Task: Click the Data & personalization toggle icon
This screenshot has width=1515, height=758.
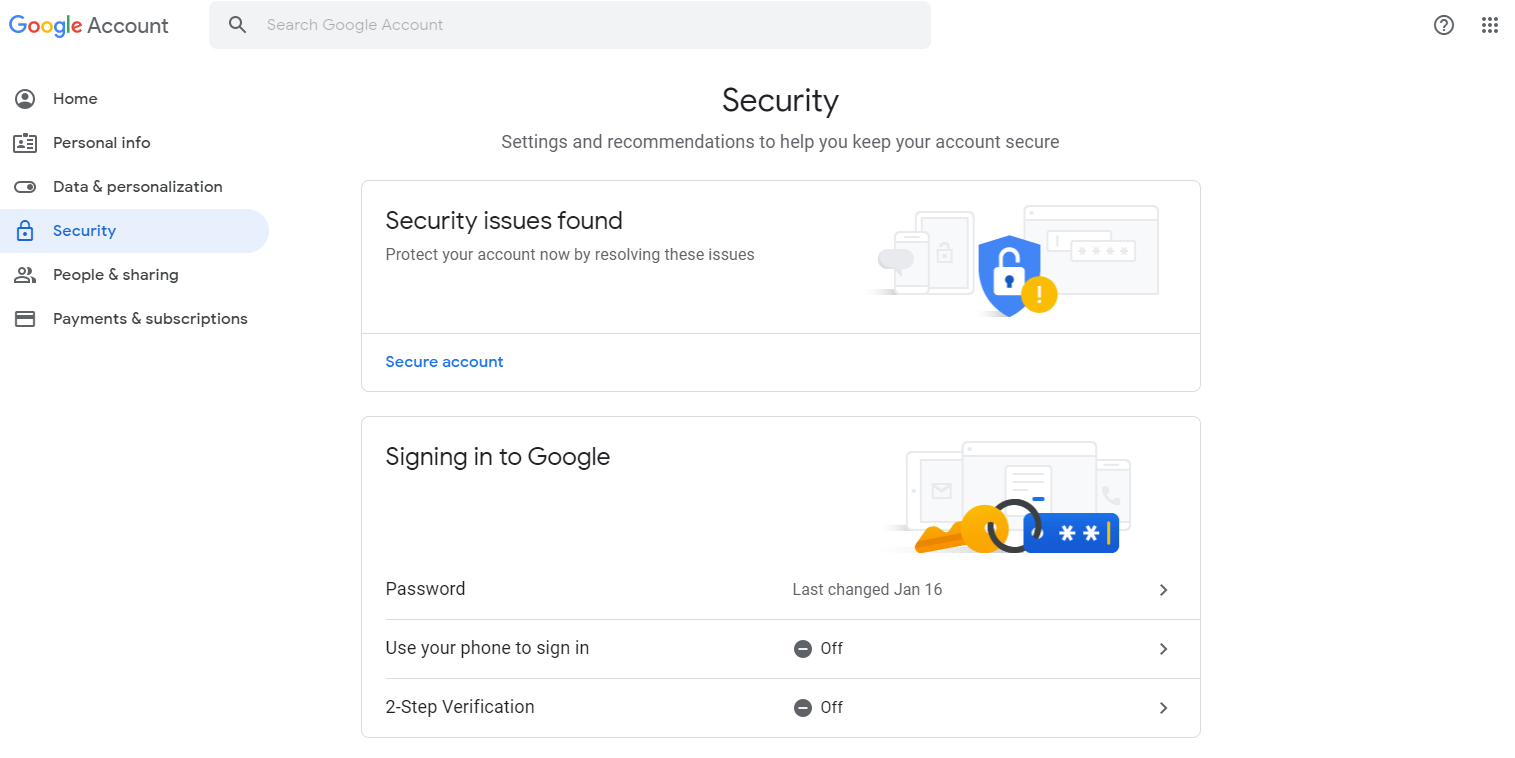Action: [25, 187]
